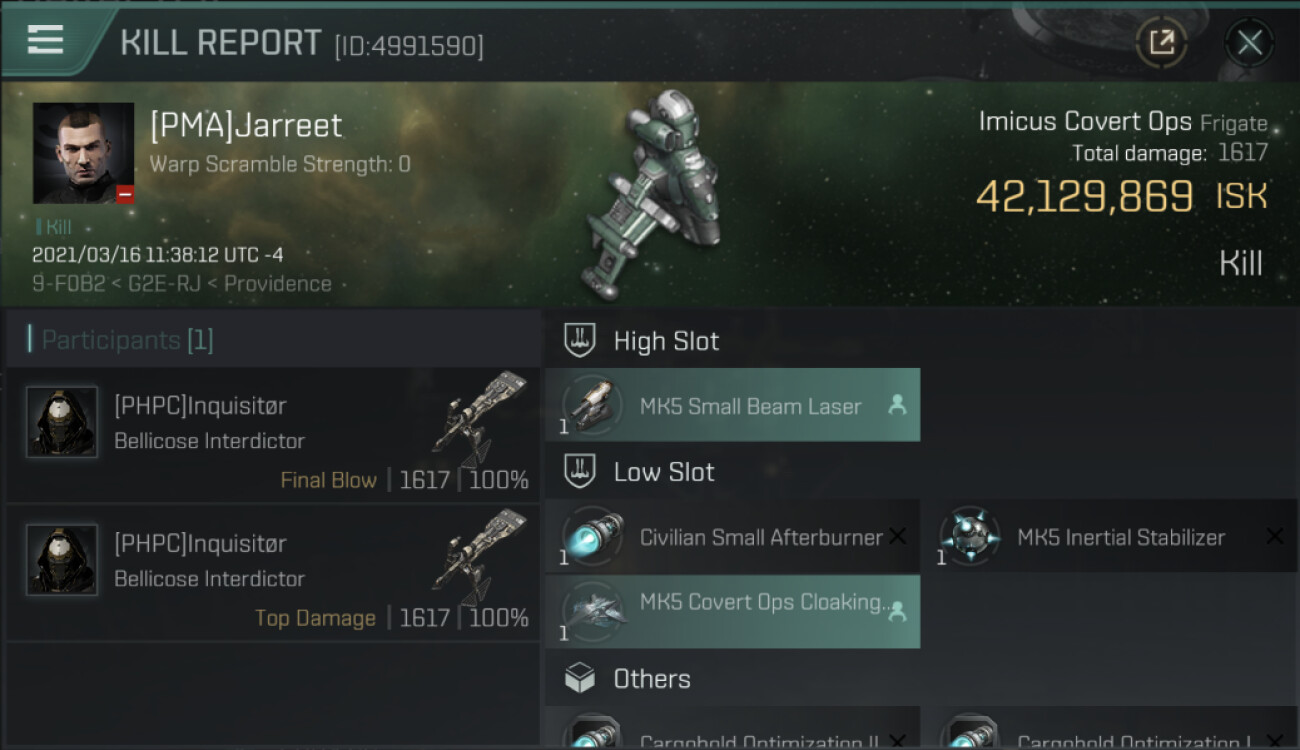Click the person marker on MK5 Small Beam Laser
Screen dimensions: 1300x750
point(897,405)
